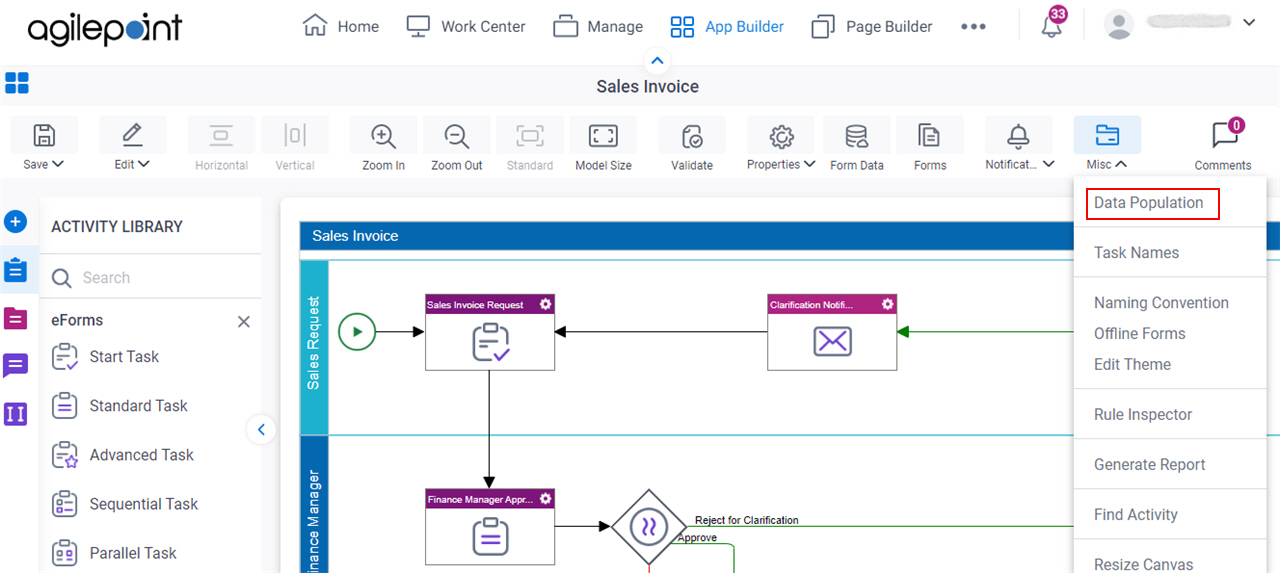Expand the Save dropdown arrow
This screenshot has width=1280, height=573.
[x=58, y=164]
